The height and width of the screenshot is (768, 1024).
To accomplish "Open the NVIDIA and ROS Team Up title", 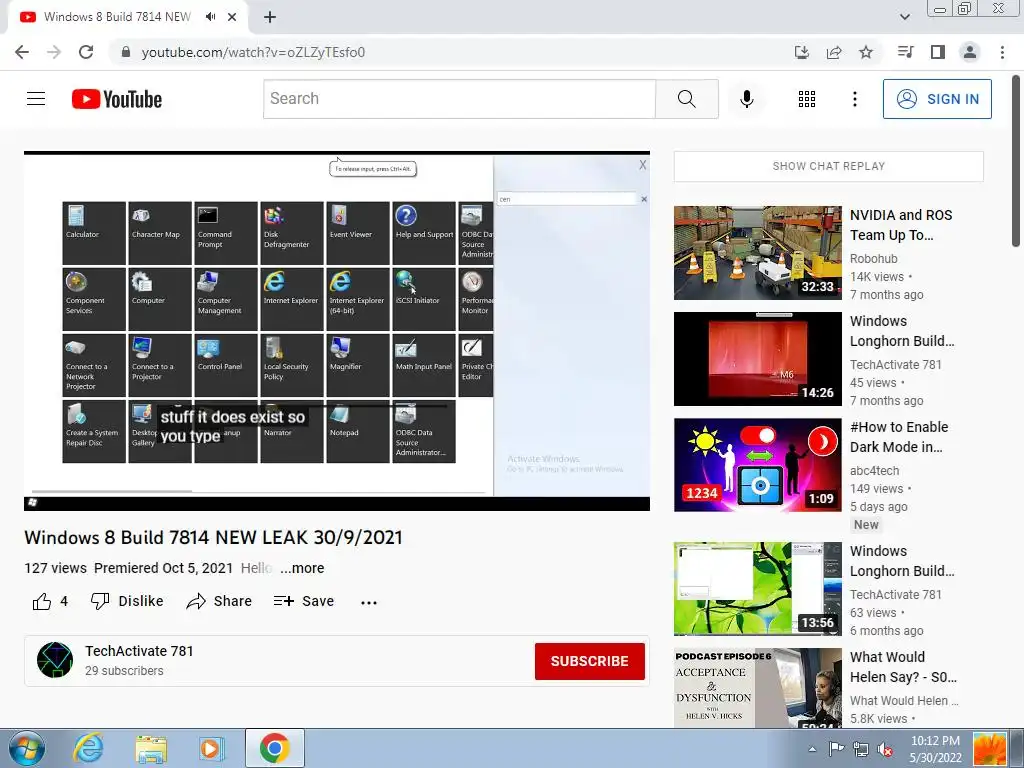I will pyautogui.click(x=901, y=225).
